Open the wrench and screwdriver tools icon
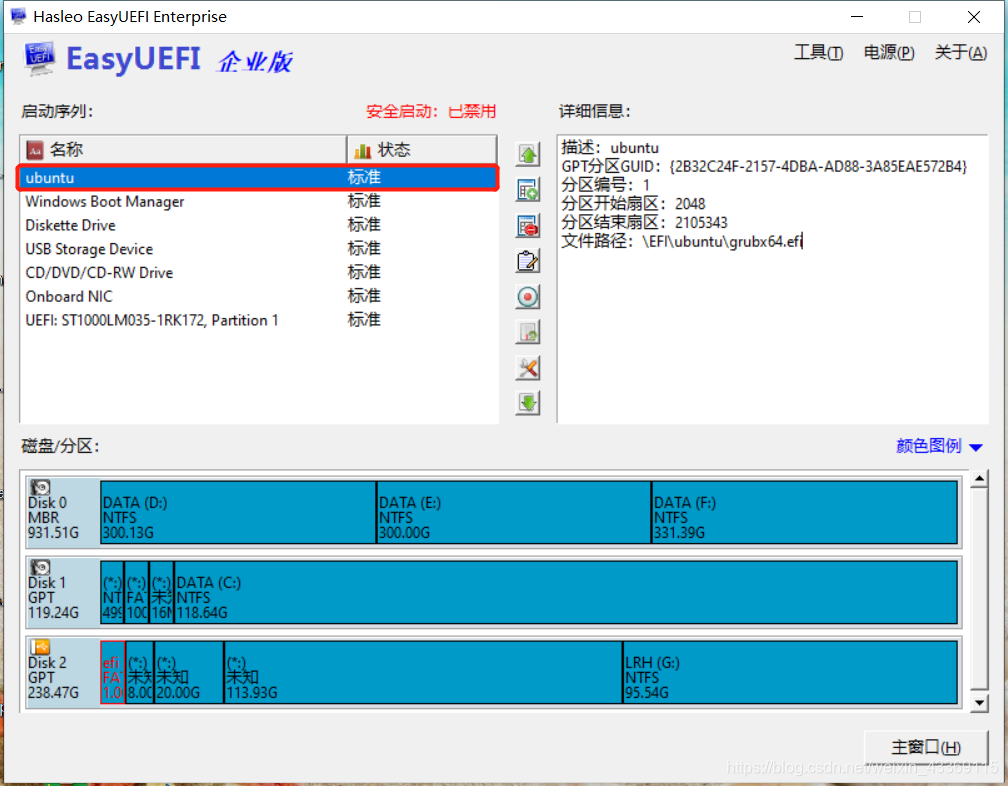The width and height of the screenshot is (1008, 786). point(528,368)
